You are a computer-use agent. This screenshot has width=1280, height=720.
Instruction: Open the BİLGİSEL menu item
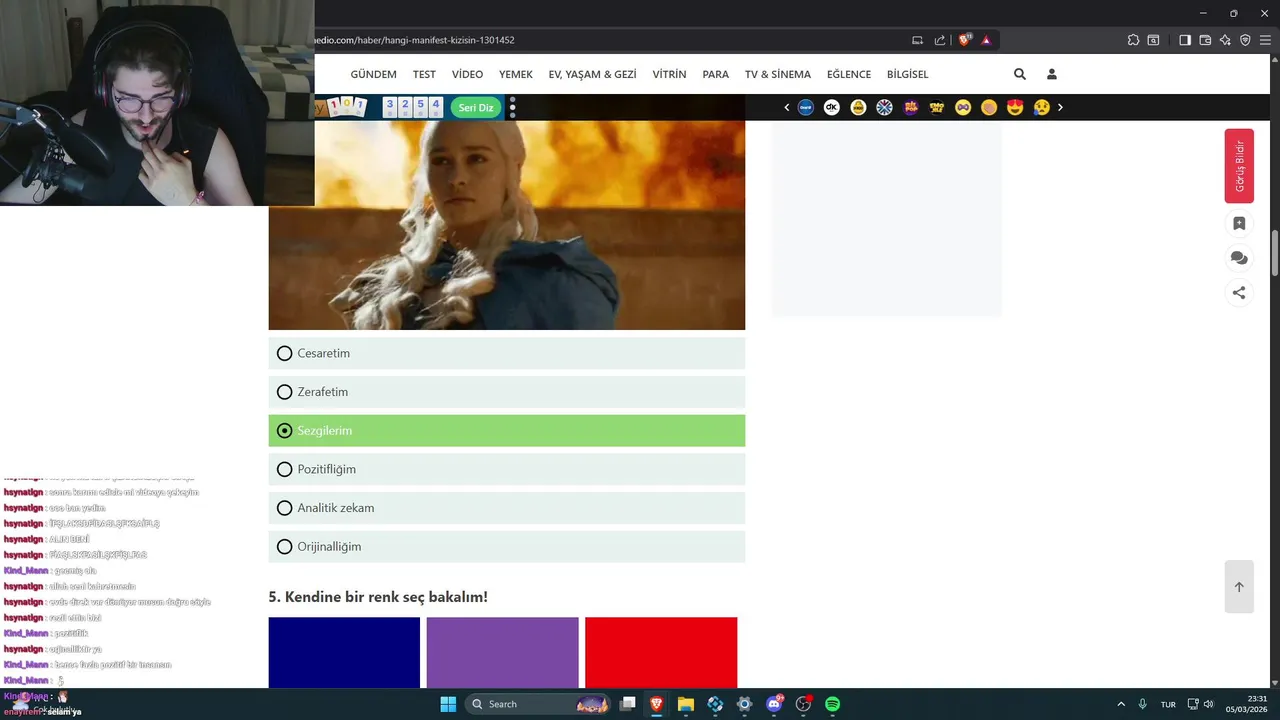[907, 74]
